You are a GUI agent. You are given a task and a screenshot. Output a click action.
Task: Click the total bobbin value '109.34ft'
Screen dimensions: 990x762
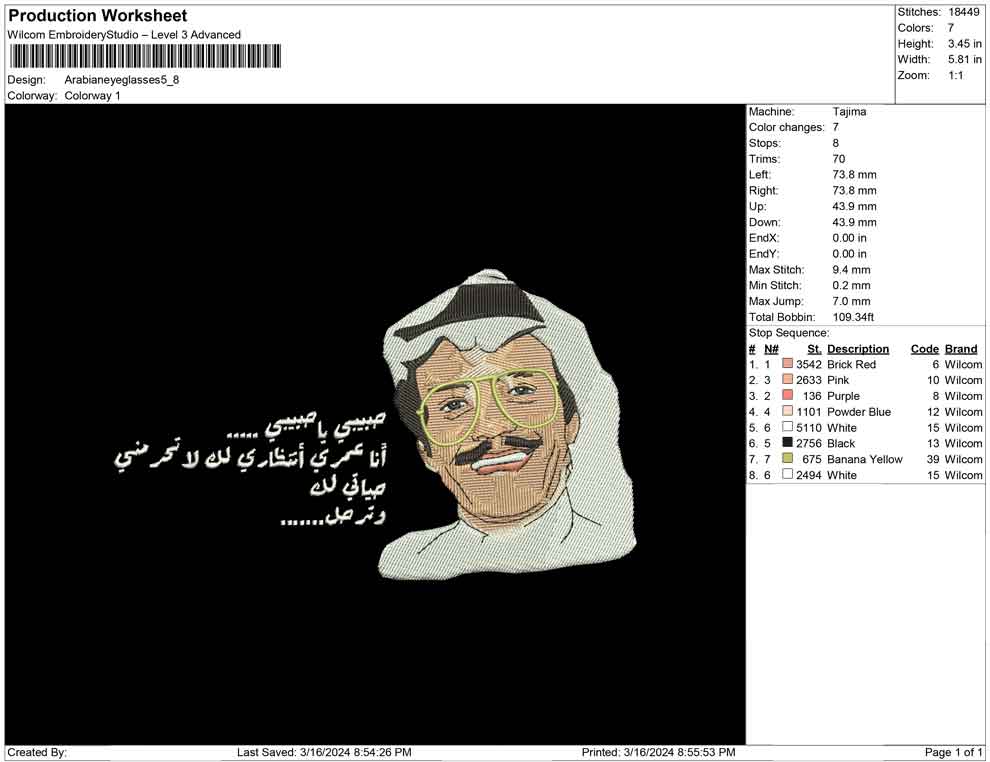[853, 317]
